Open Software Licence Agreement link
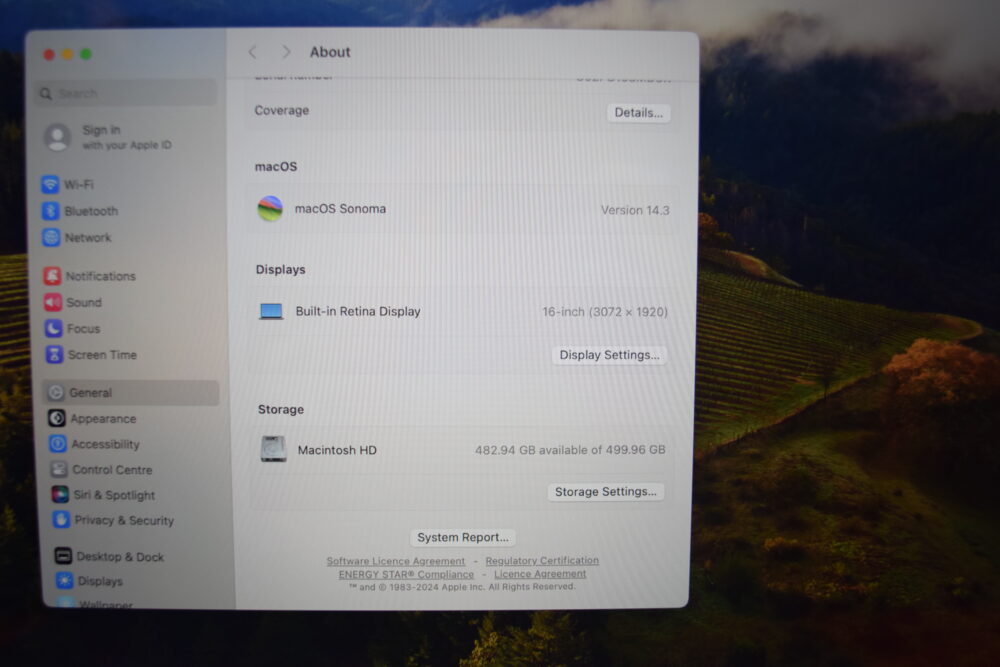The width and height of the screenshot is (1000, 667). point(396,561)
